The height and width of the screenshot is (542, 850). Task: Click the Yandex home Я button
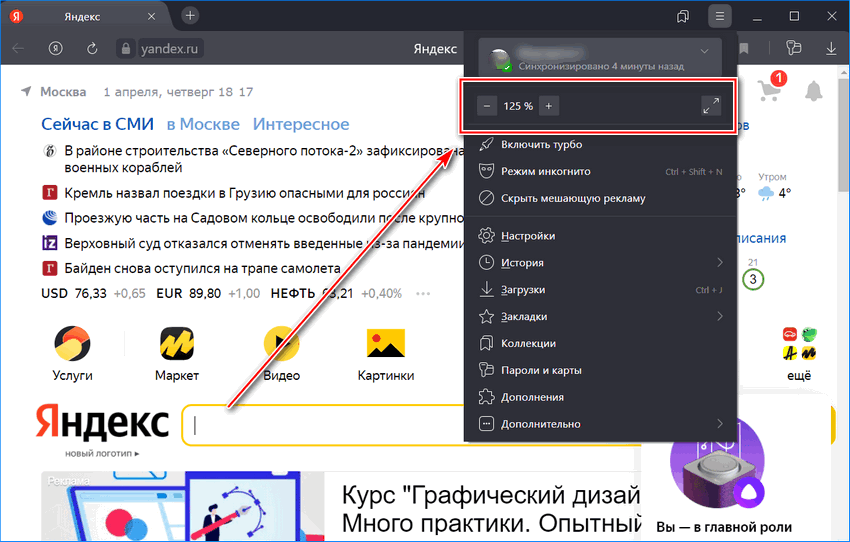coord(55,49)
